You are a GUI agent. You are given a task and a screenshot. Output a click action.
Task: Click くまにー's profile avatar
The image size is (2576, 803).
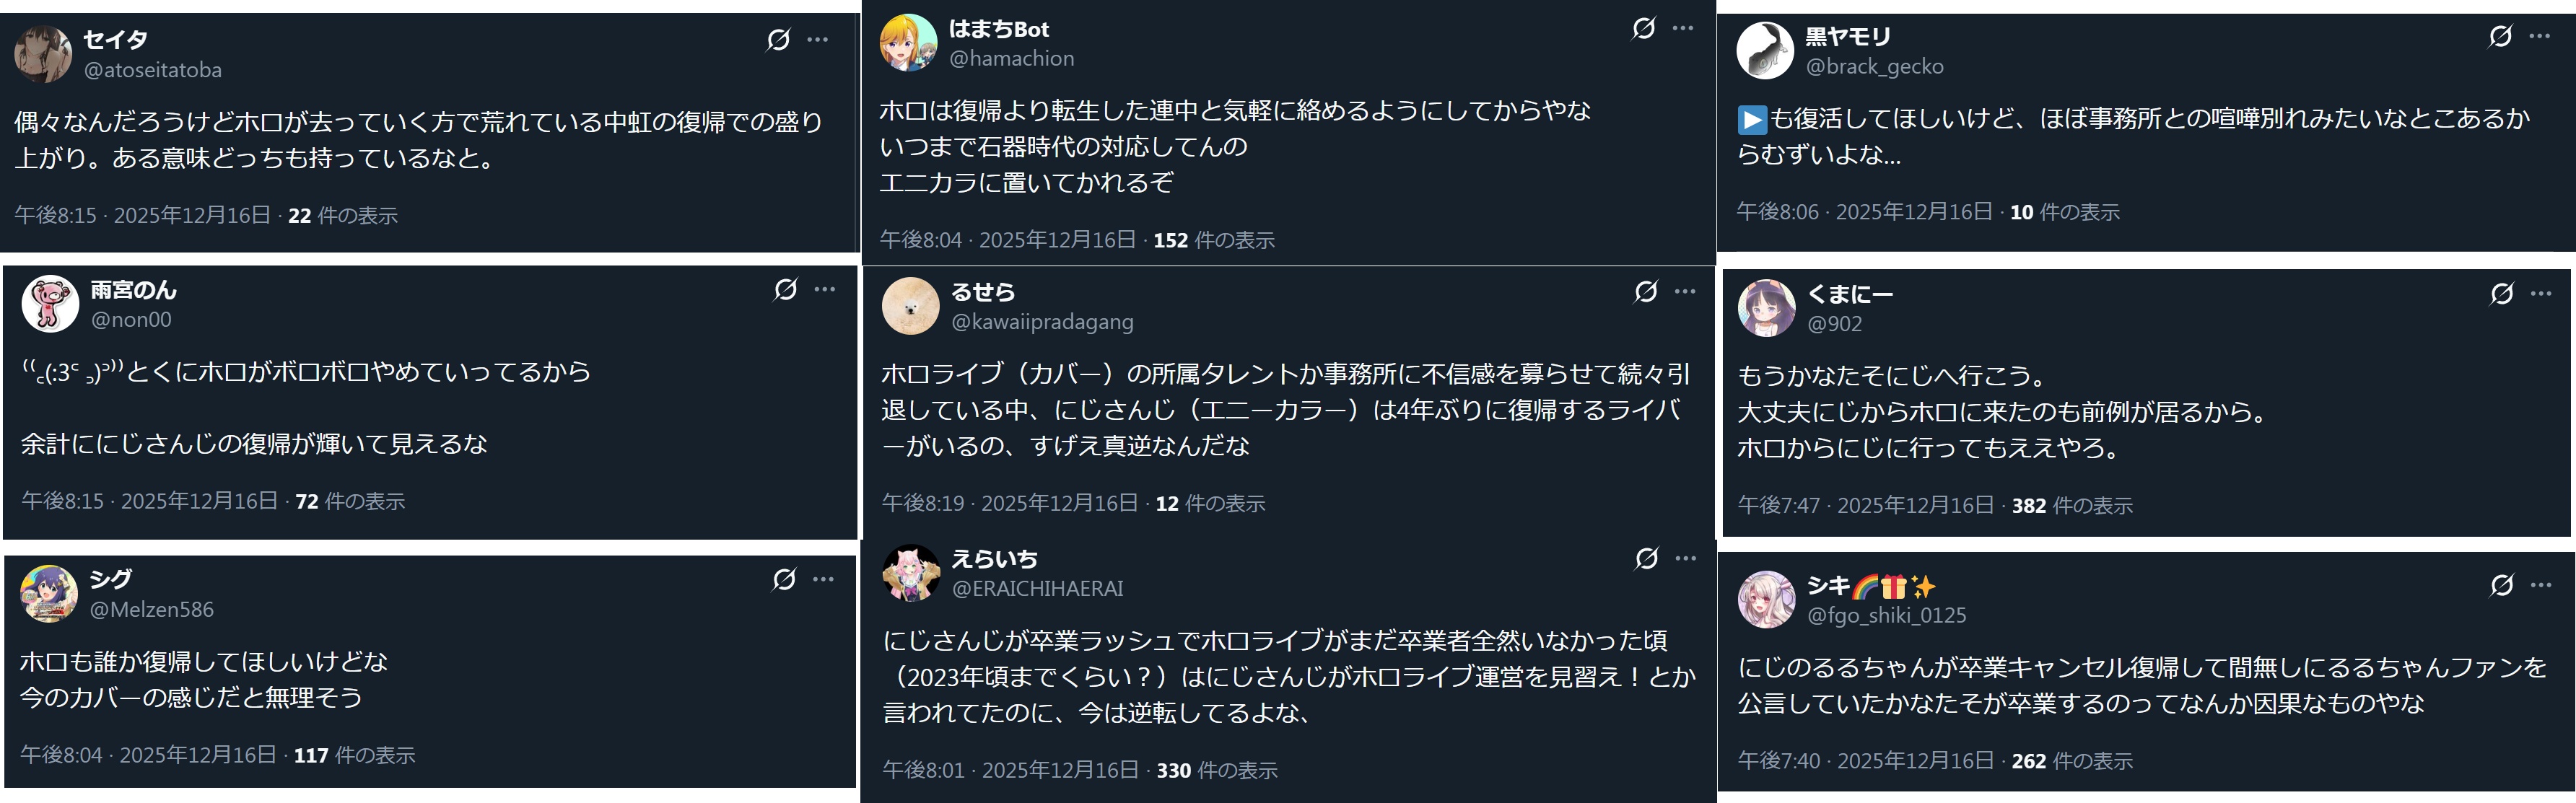point(1767,308)
